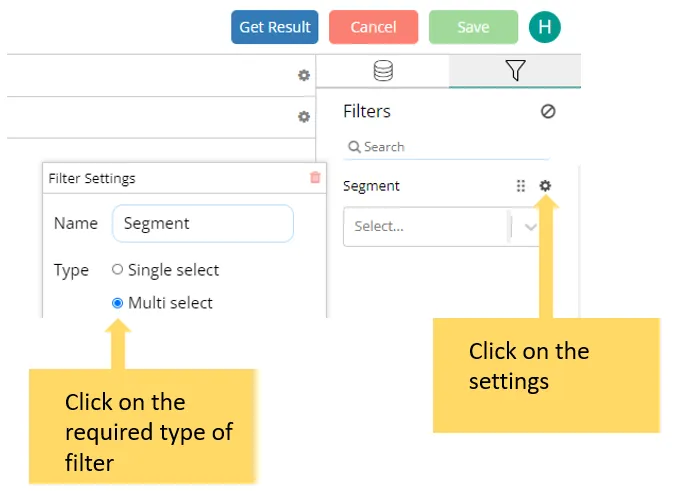Clear all filters using the ban icon
Screen dimensions: 686x491
point(548,112)
